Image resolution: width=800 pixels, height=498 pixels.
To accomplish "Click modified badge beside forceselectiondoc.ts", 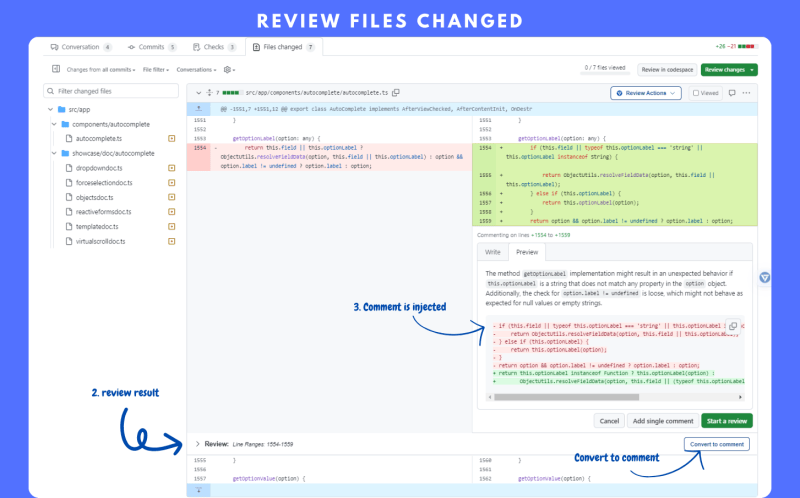I will [172, 183].
